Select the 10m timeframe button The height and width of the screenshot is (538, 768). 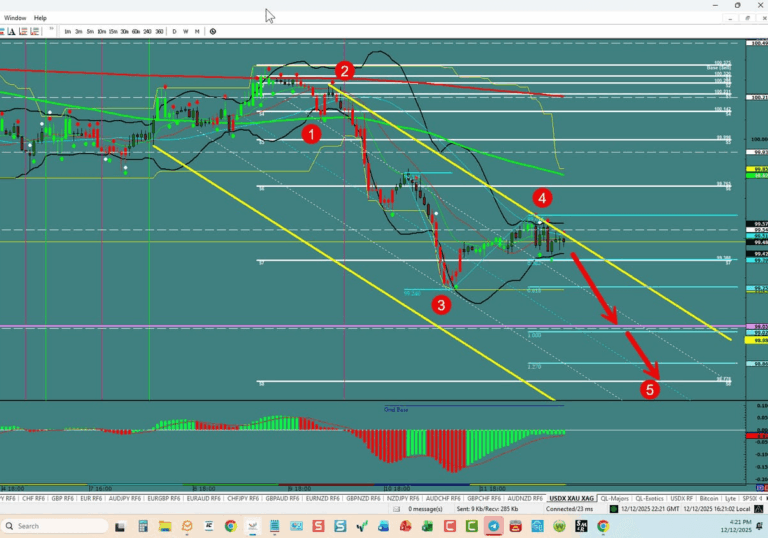101,31
